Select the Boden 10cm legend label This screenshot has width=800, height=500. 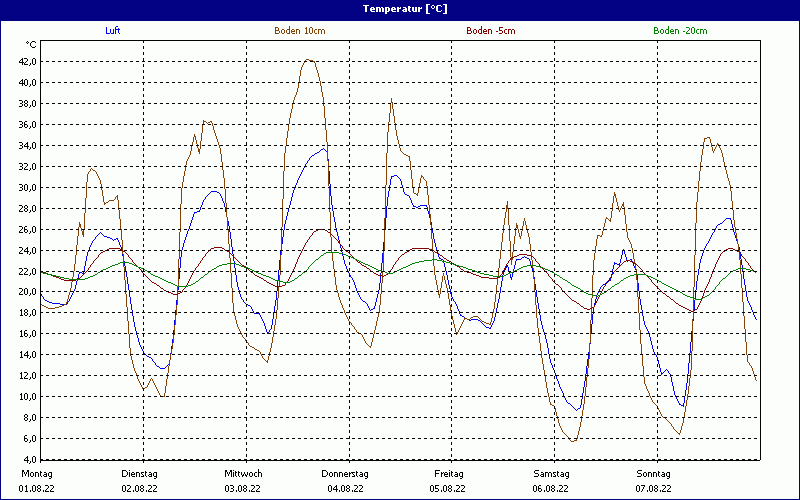click(299, 31)
